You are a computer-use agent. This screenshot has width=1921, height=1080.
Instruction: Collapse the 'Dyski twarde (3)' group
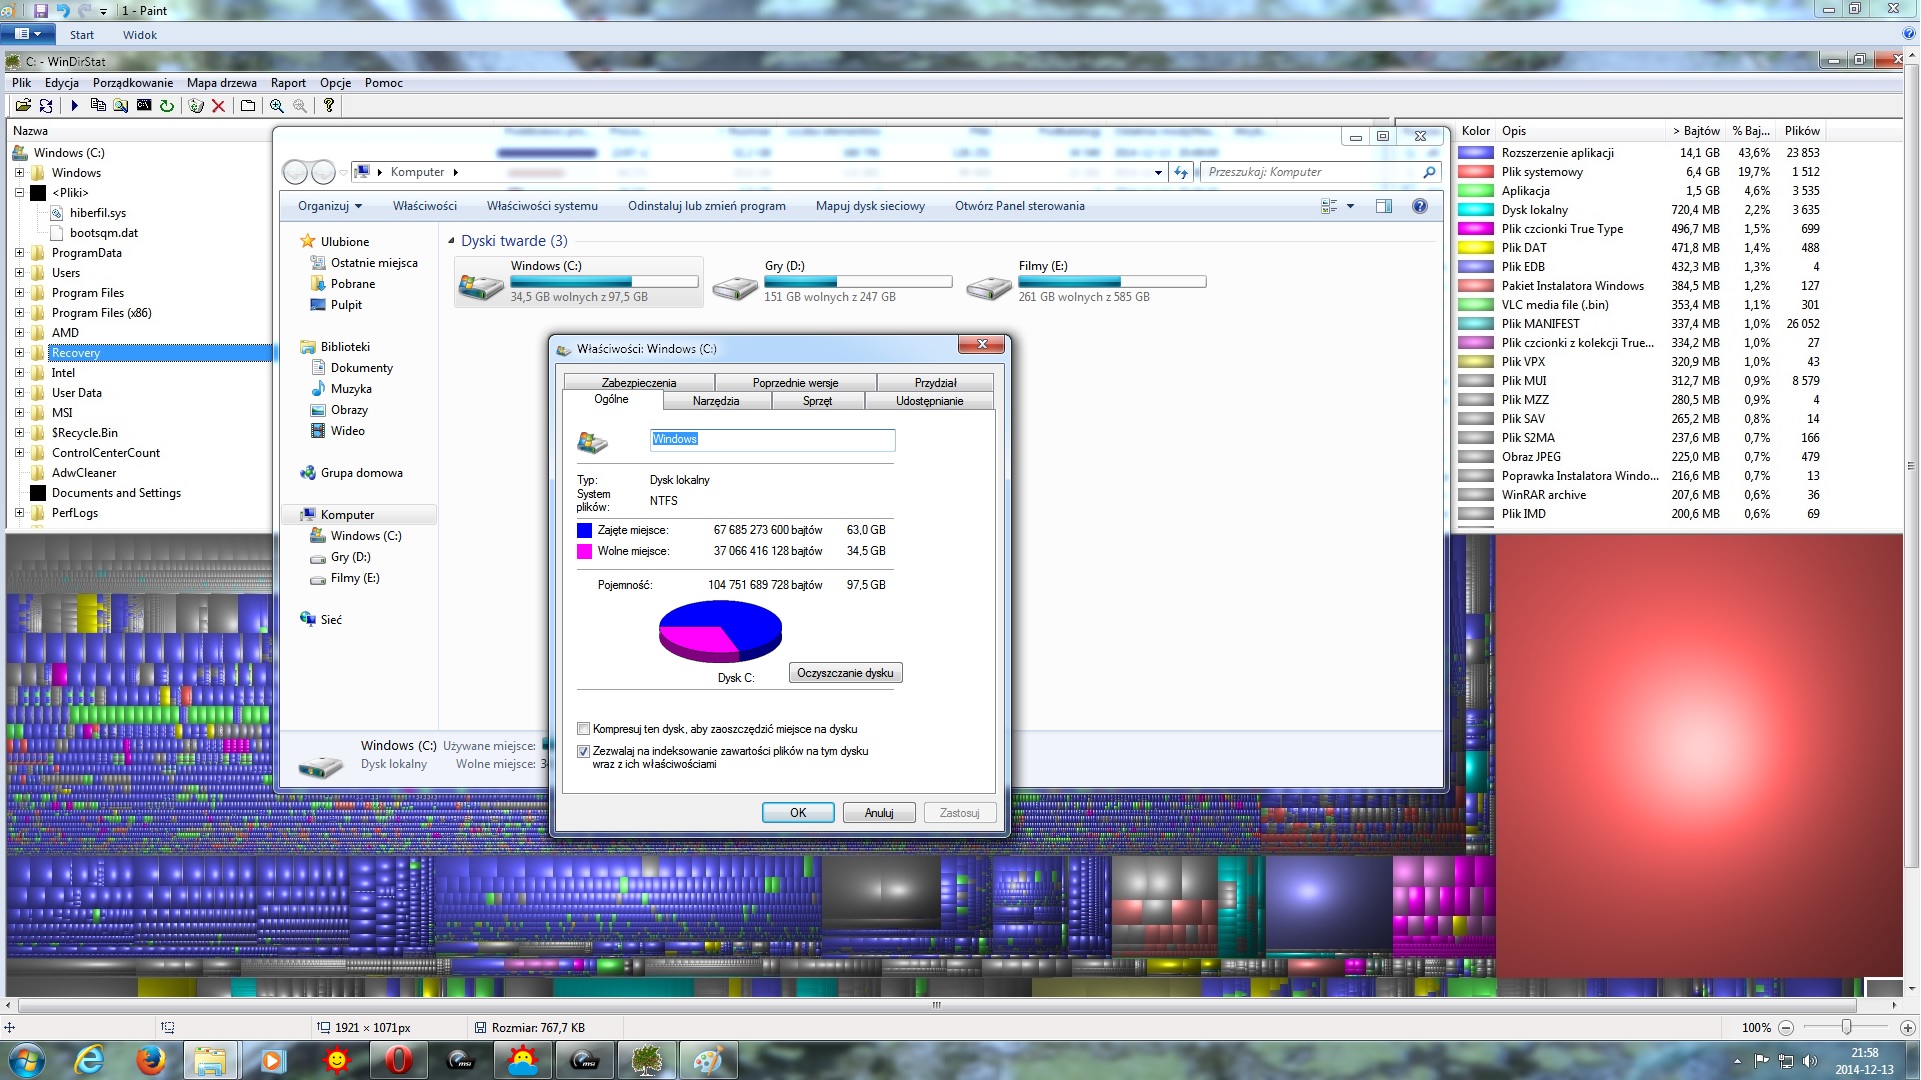451,241
